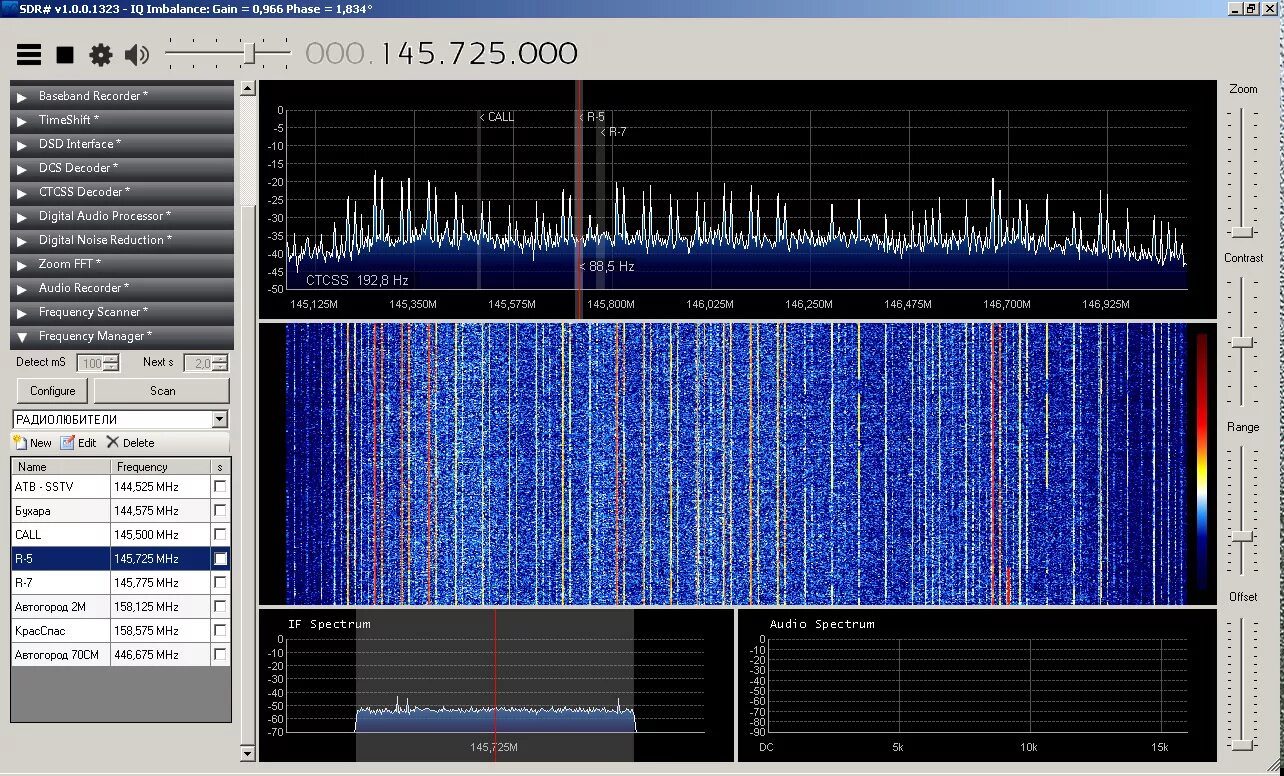Toggle scan checkbox for R-5

pos(220,558)
